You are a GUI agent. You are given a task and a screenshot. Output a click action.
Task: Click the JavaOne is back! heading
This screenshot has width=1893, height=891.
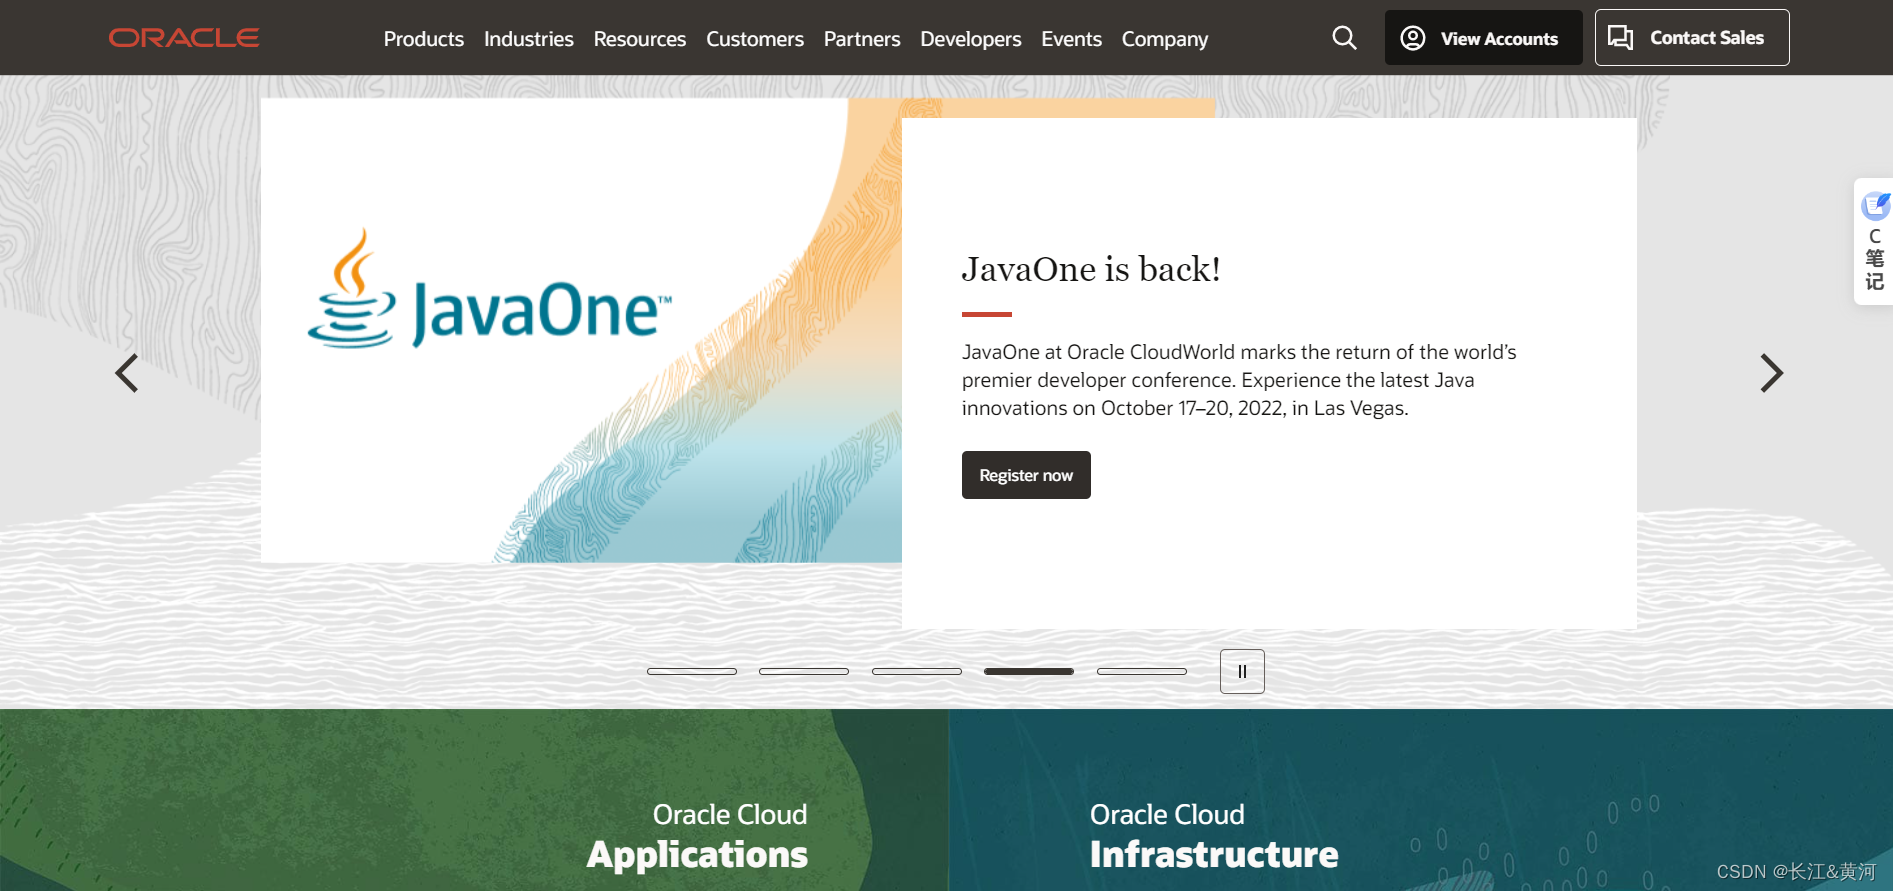(1091, 269)
